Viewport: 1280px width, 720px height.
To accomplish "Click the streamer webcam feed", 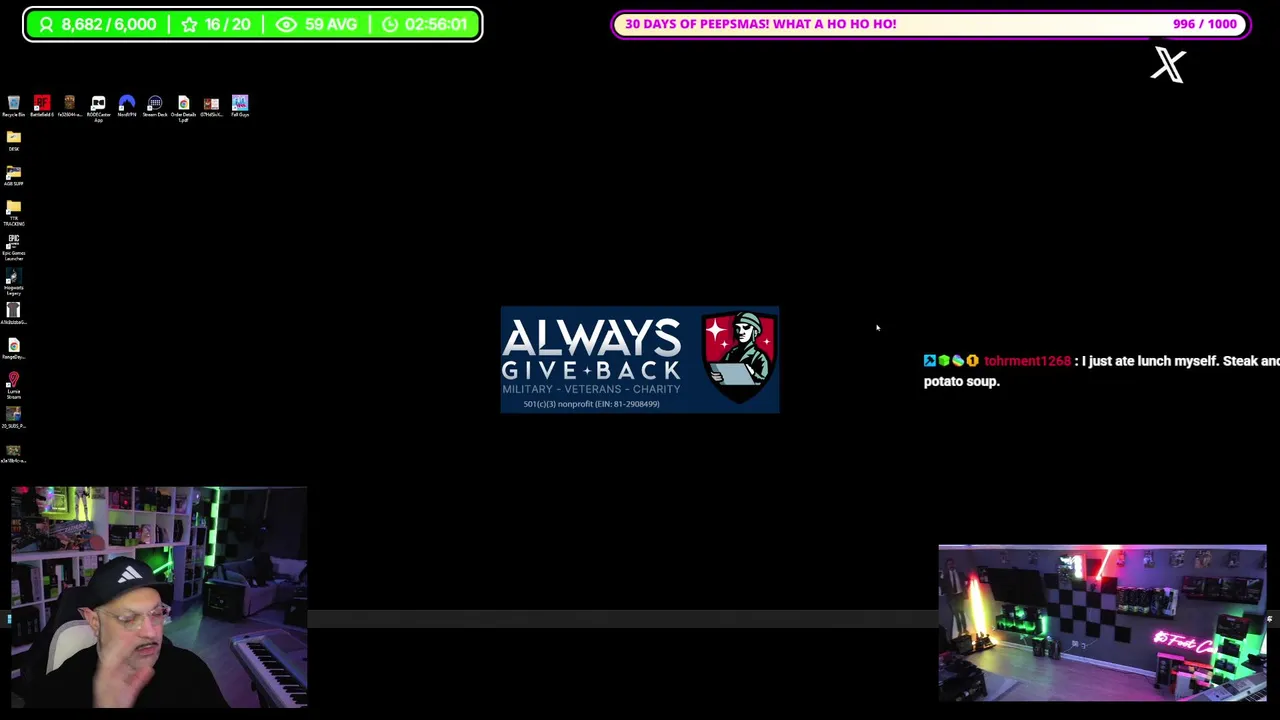I will tap(159, 597).
